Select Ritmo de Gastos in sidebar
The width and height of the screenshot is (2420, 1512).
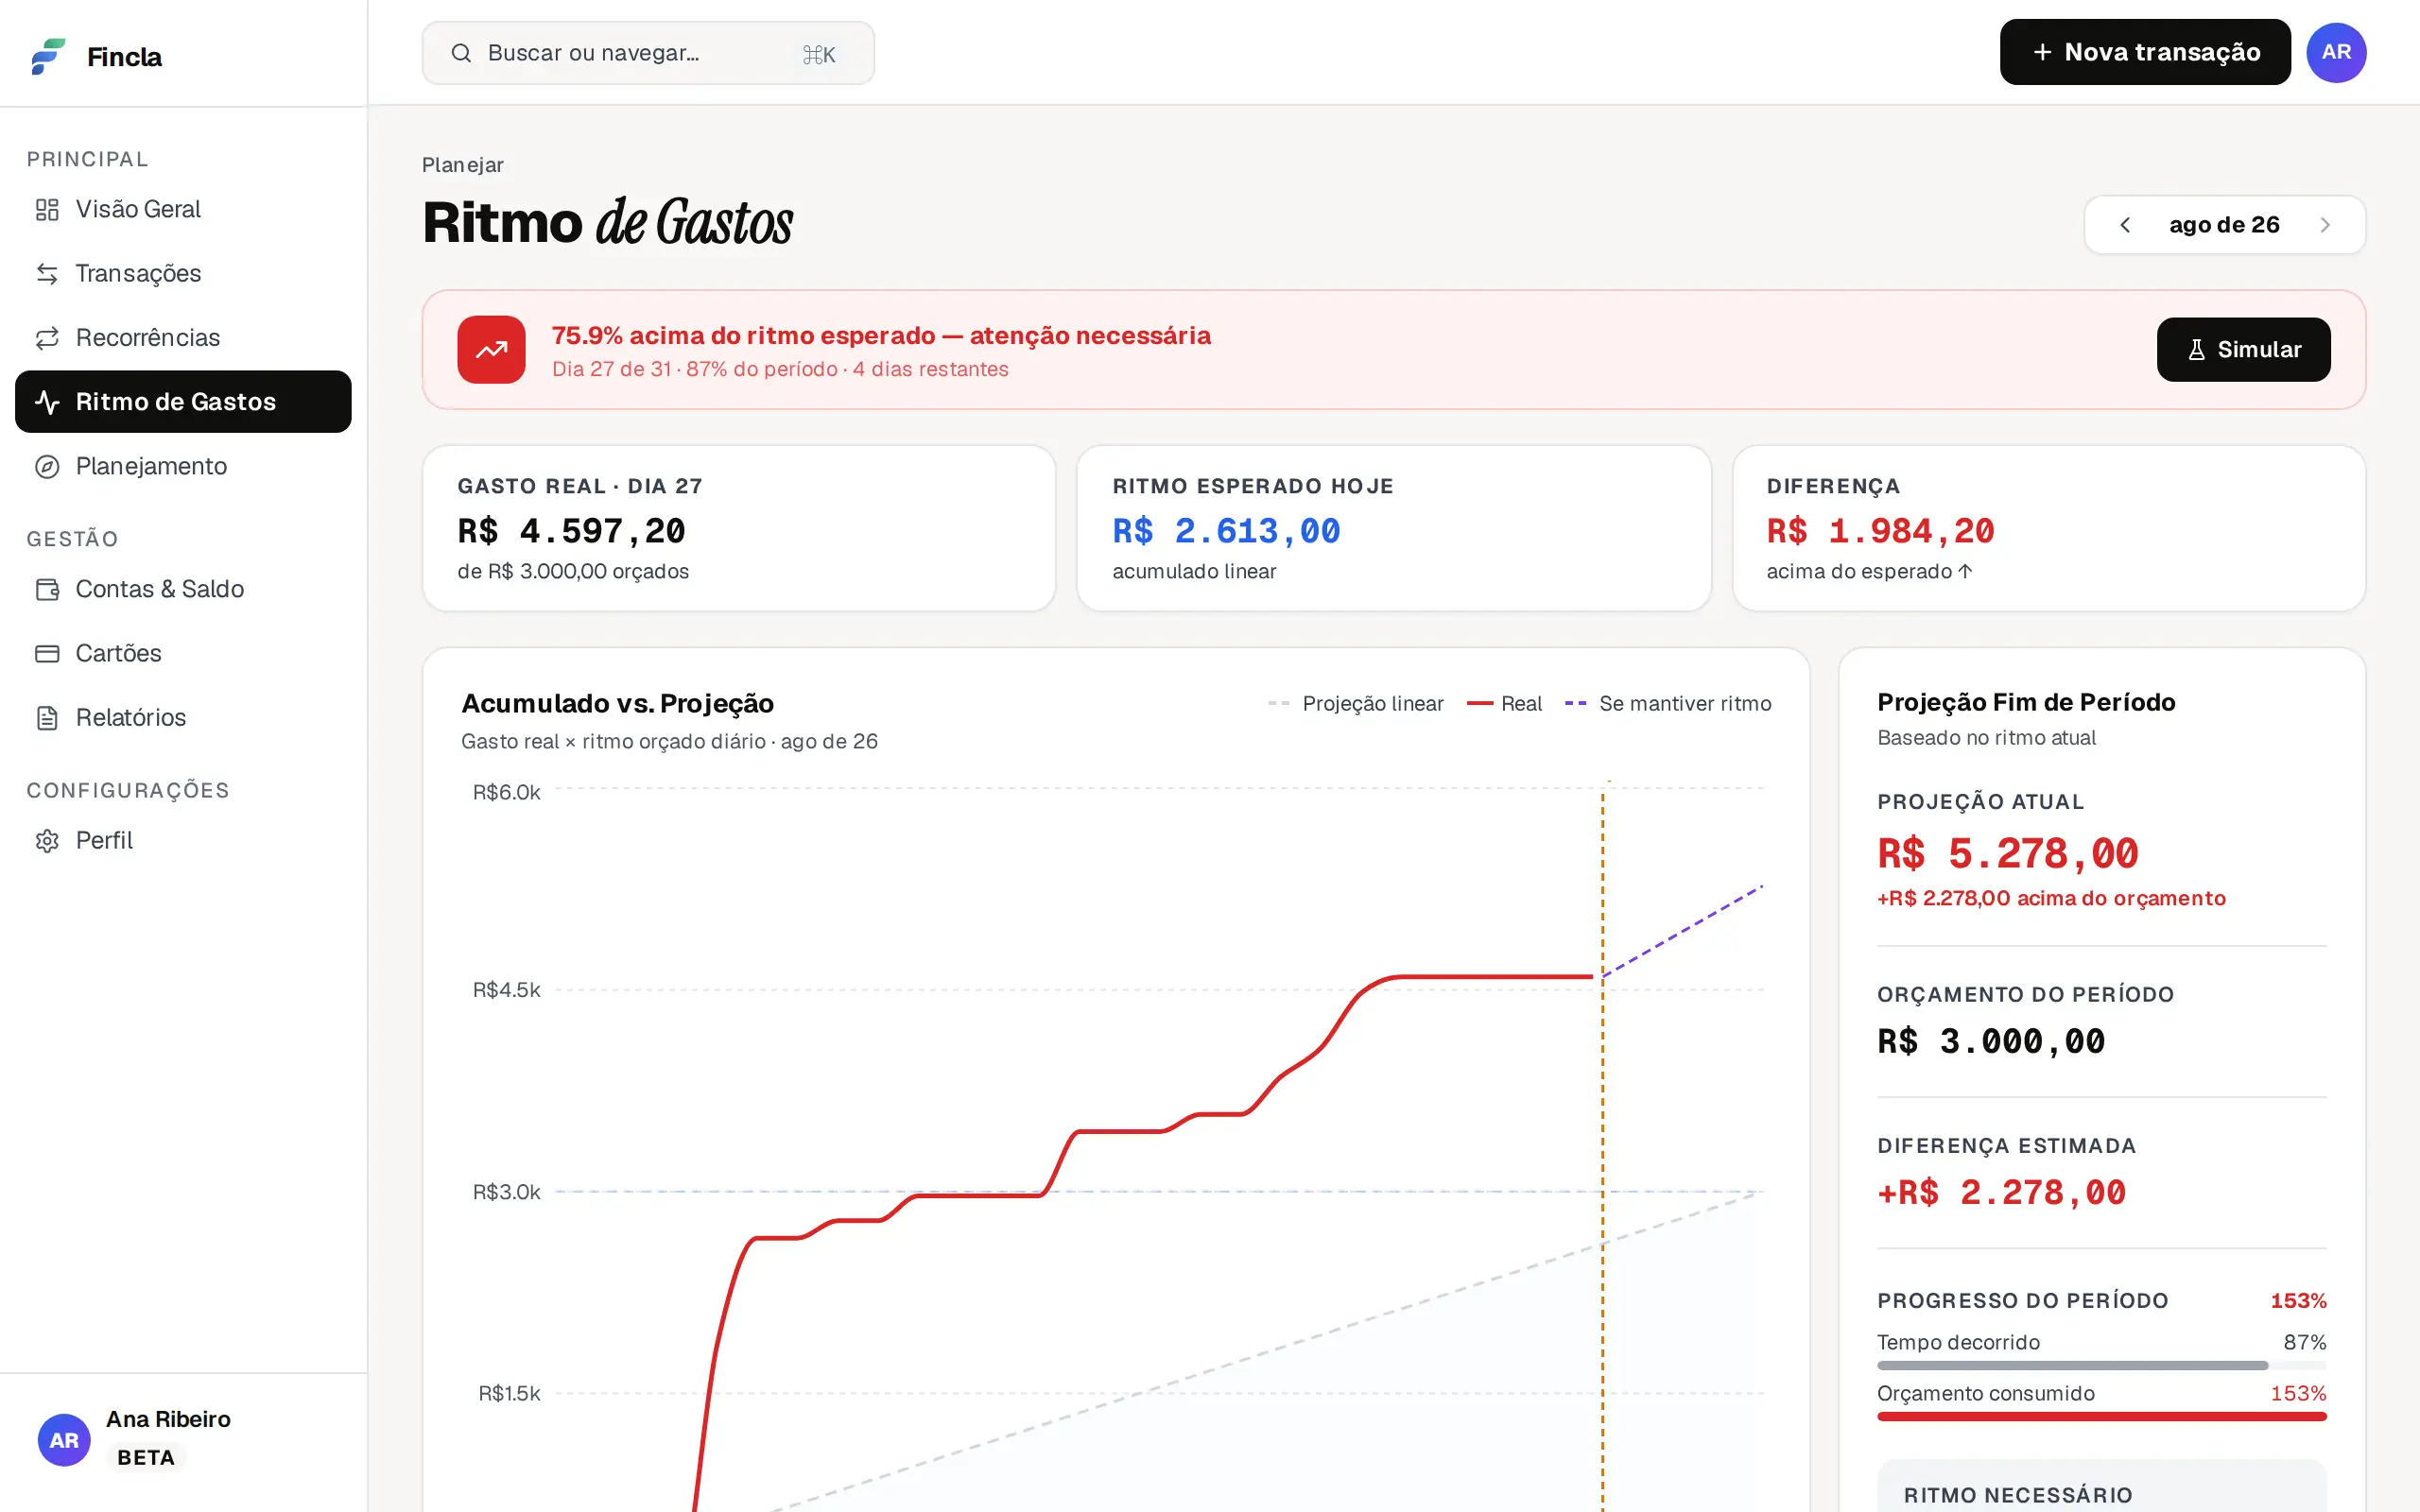[183, 402]
